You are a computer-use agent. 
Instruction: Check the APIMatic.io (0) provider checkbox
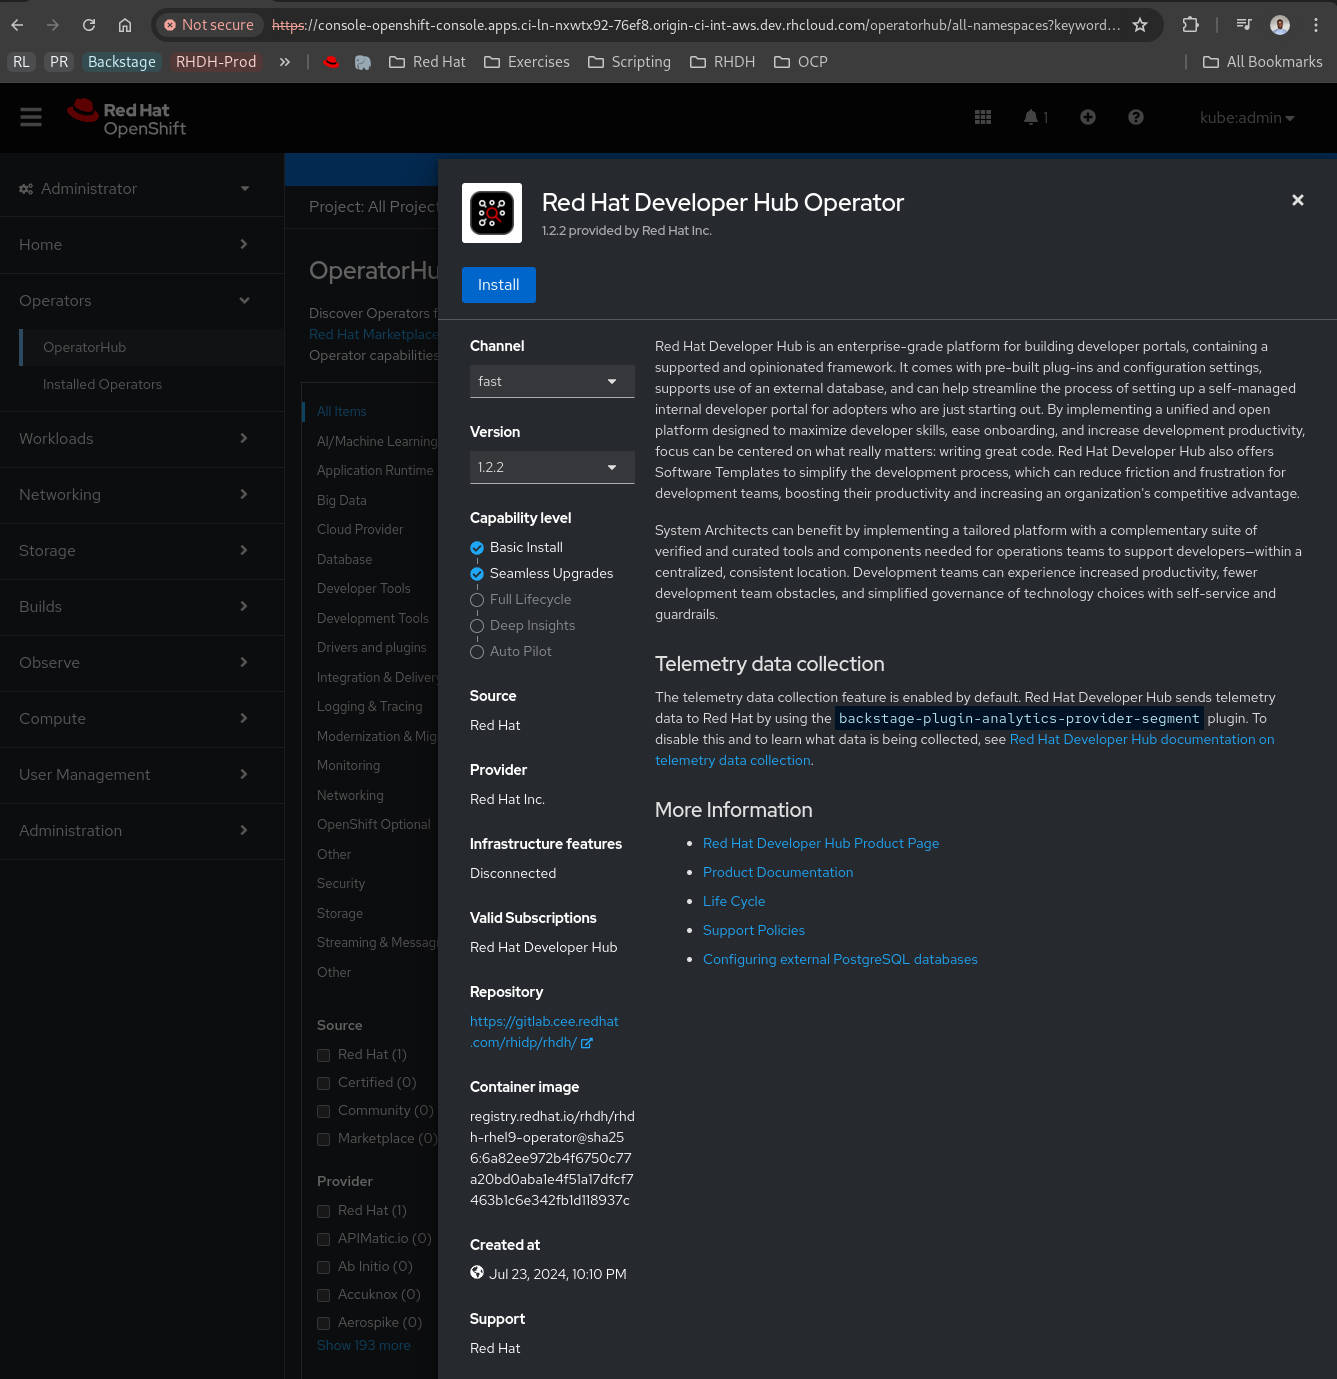[x=323, y=1239]
